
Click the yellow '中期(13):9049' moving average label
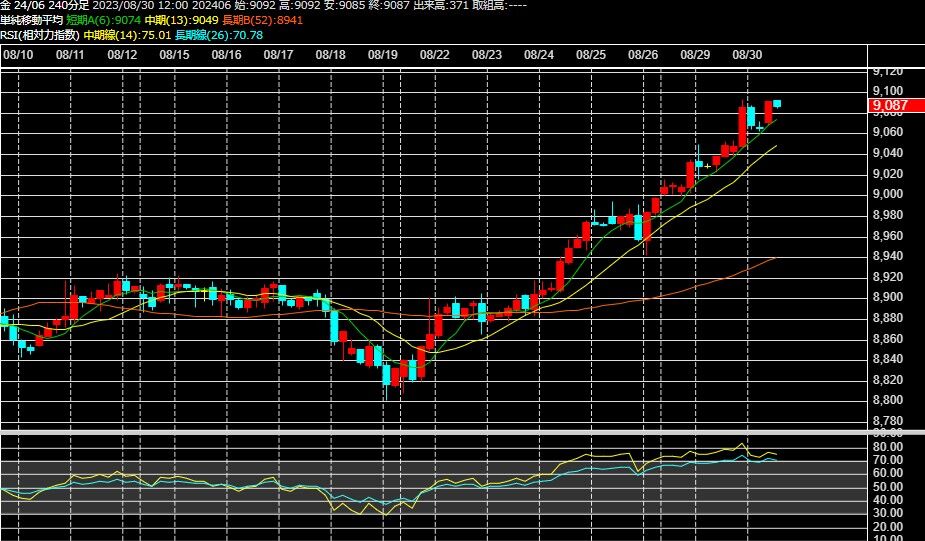coord(181,20)
